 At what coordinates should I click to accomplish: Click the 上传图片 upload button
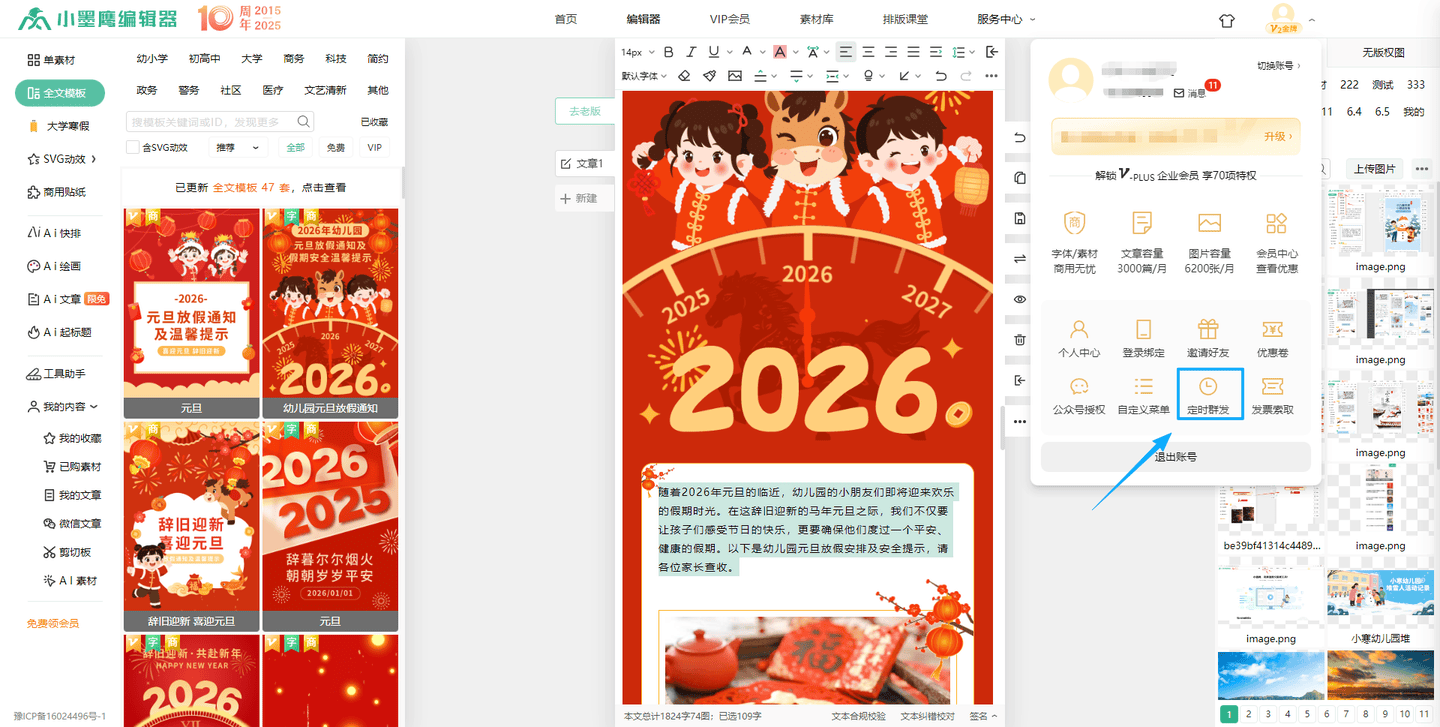(x=1375, y=168)
